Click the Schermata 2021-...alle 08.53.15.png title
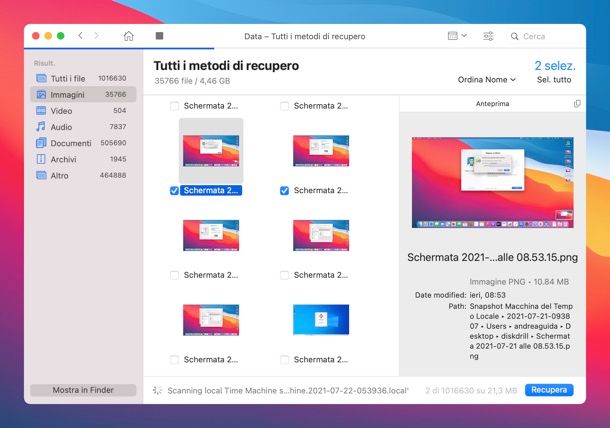The width and height of the screenshot is (610, 428). (493, 257)
